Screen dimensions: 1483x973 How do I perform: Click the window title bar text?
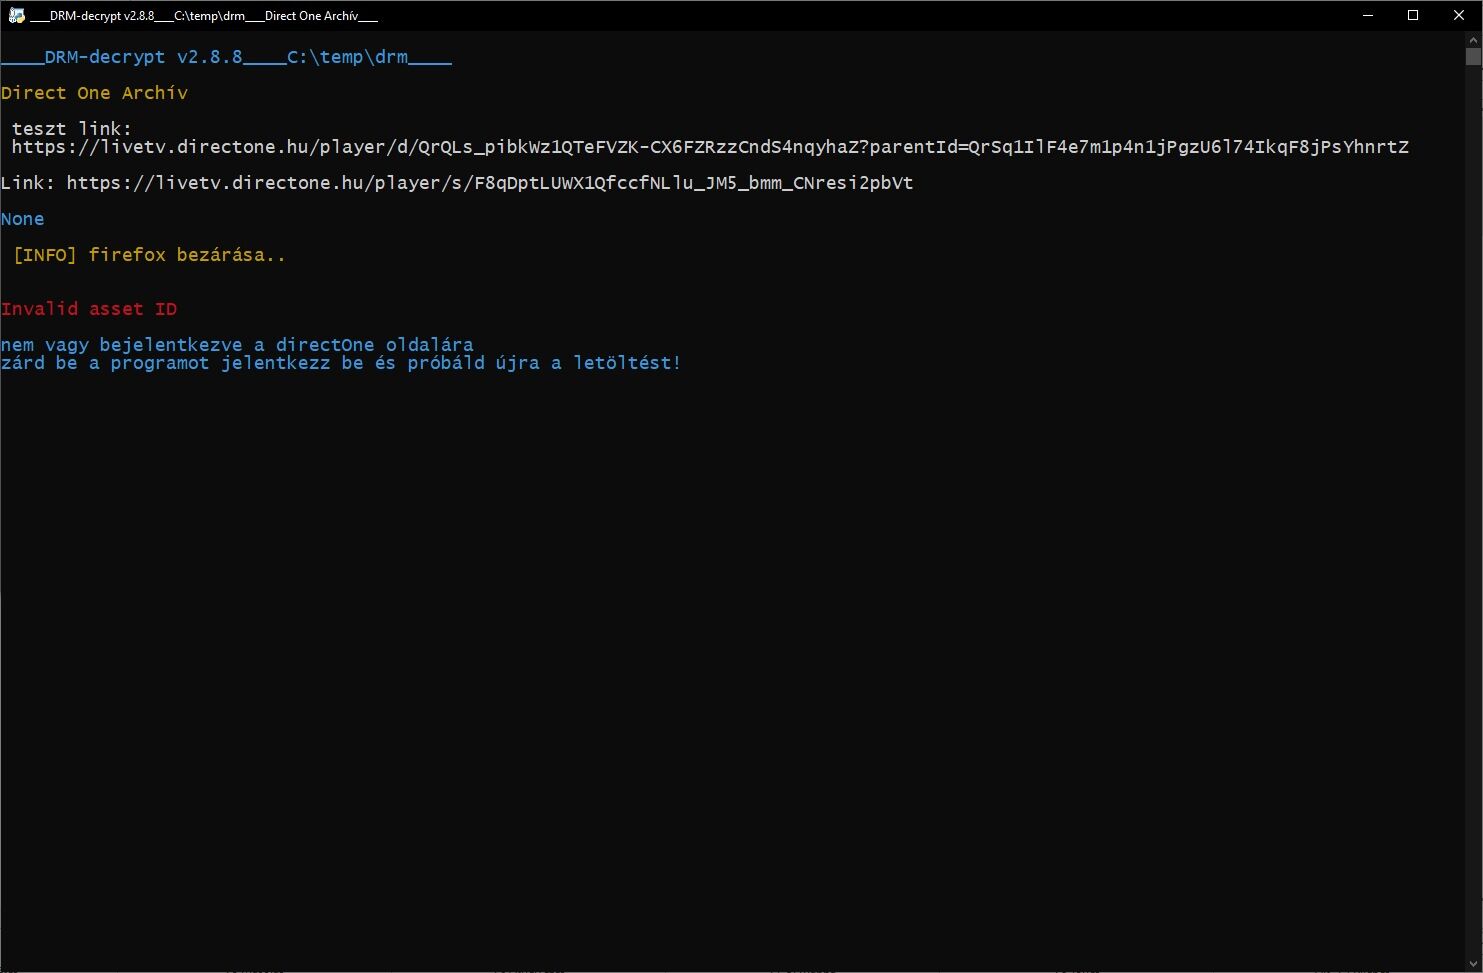coord(204,16)
